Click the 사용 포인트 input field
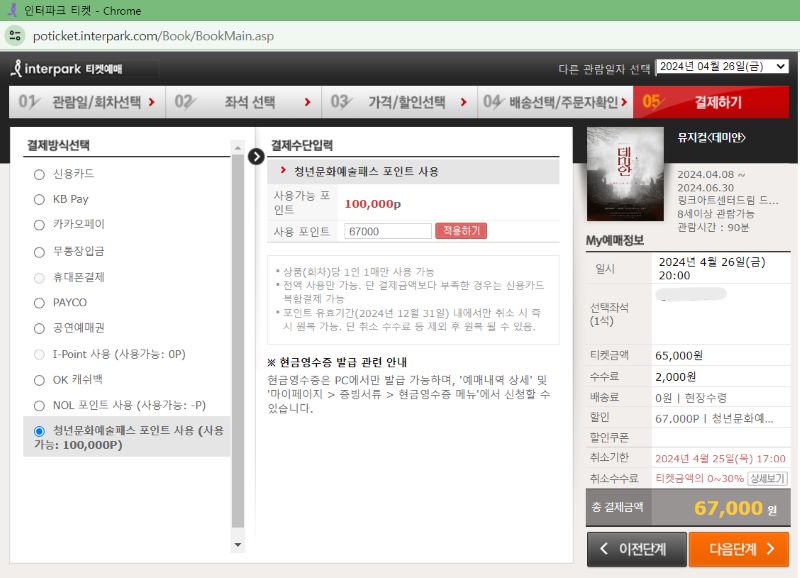The image size is (800, 578). (387, 231)
